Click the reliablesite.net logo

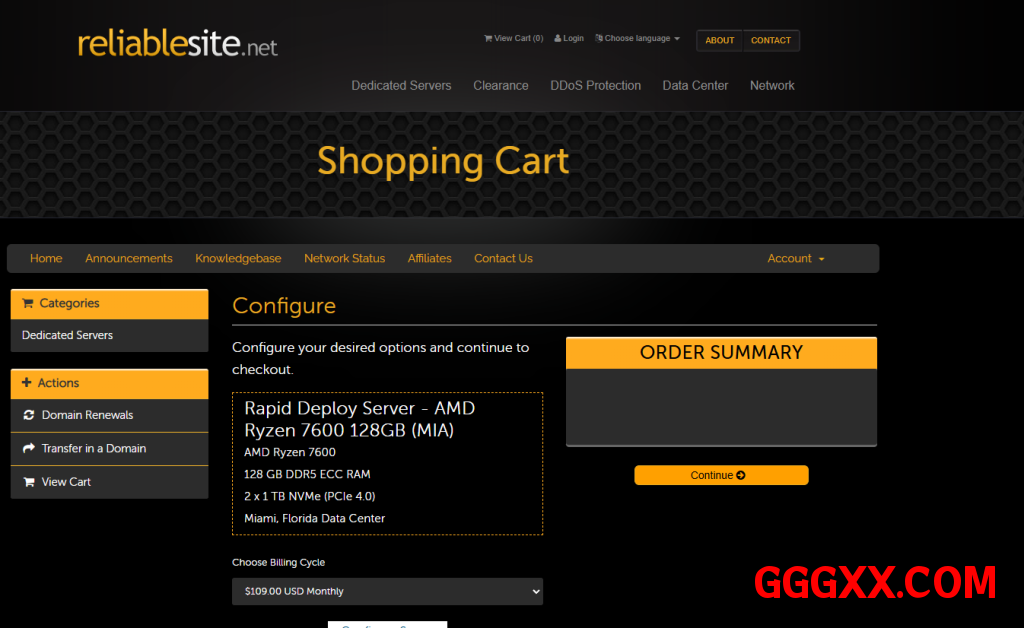tap(177, 44)
